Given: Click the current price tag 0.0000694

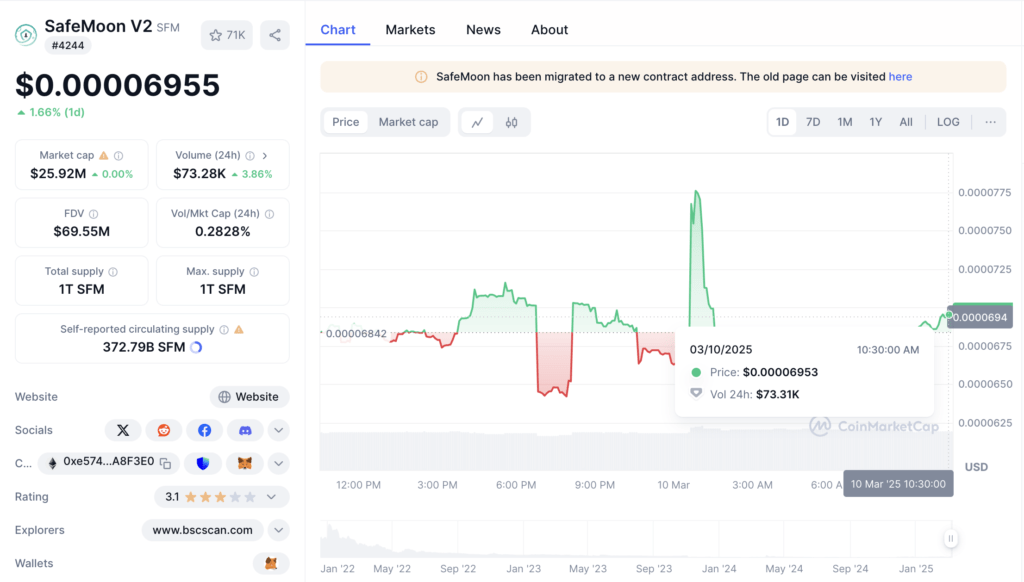Looking at the screenshot, I should point(980,317).
